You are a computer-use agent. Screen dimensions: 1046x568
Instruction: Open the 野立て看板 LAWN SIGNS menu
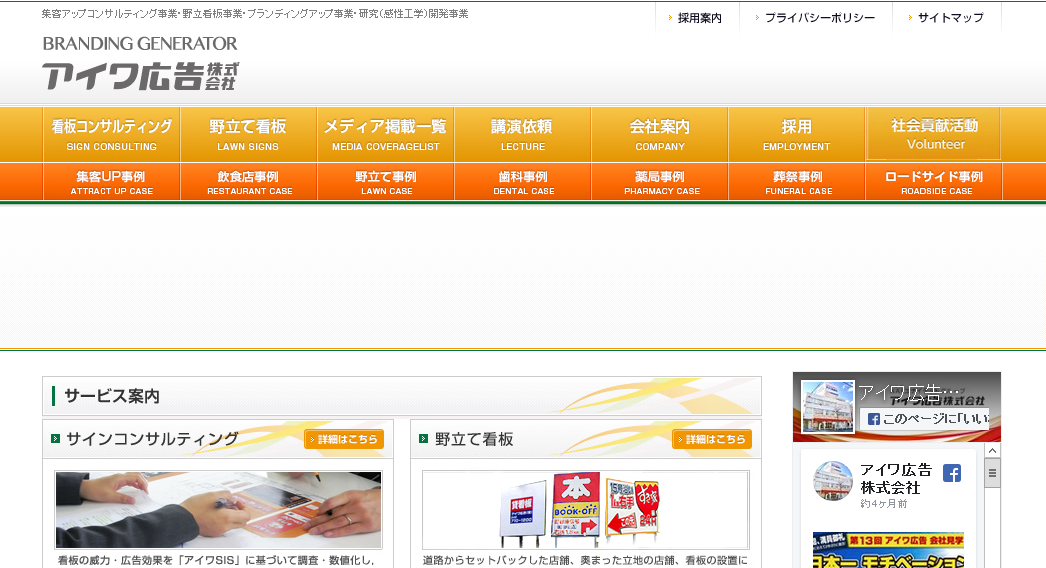point(248,134)
